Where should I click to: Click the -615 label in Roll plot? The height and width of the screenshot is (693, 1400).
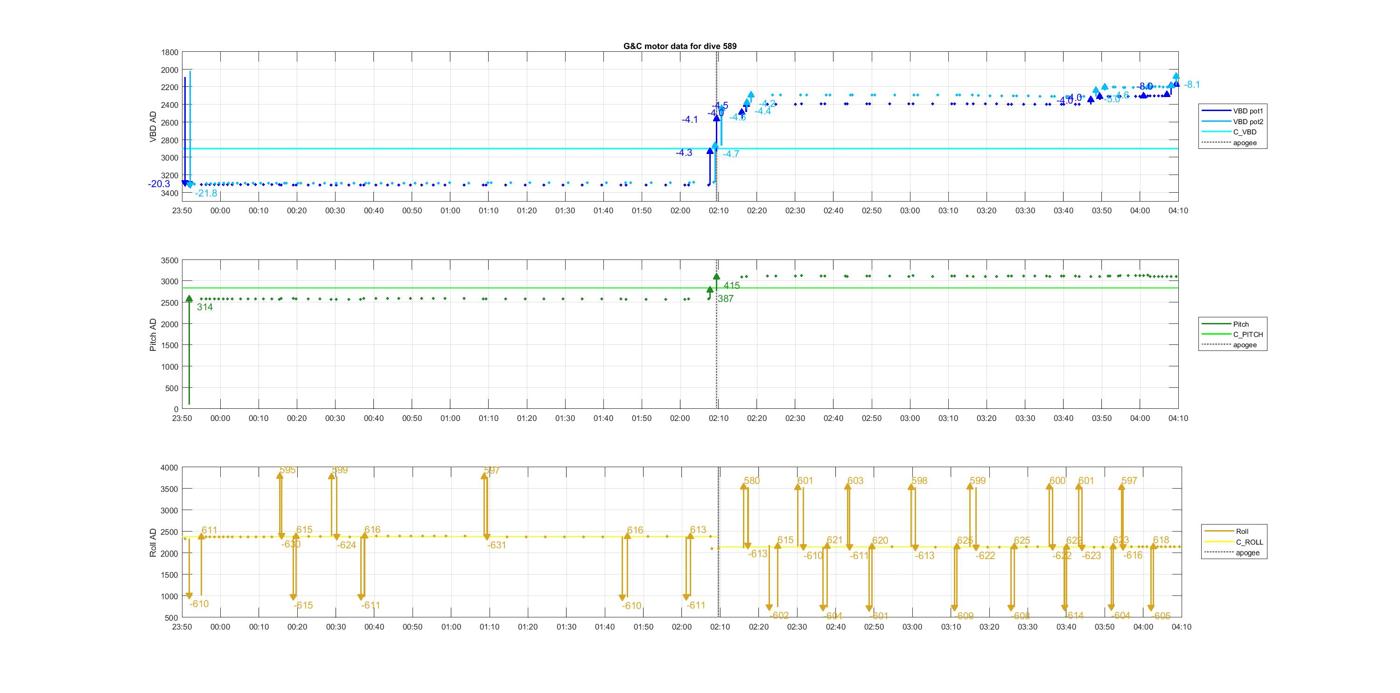pos(303,606)
